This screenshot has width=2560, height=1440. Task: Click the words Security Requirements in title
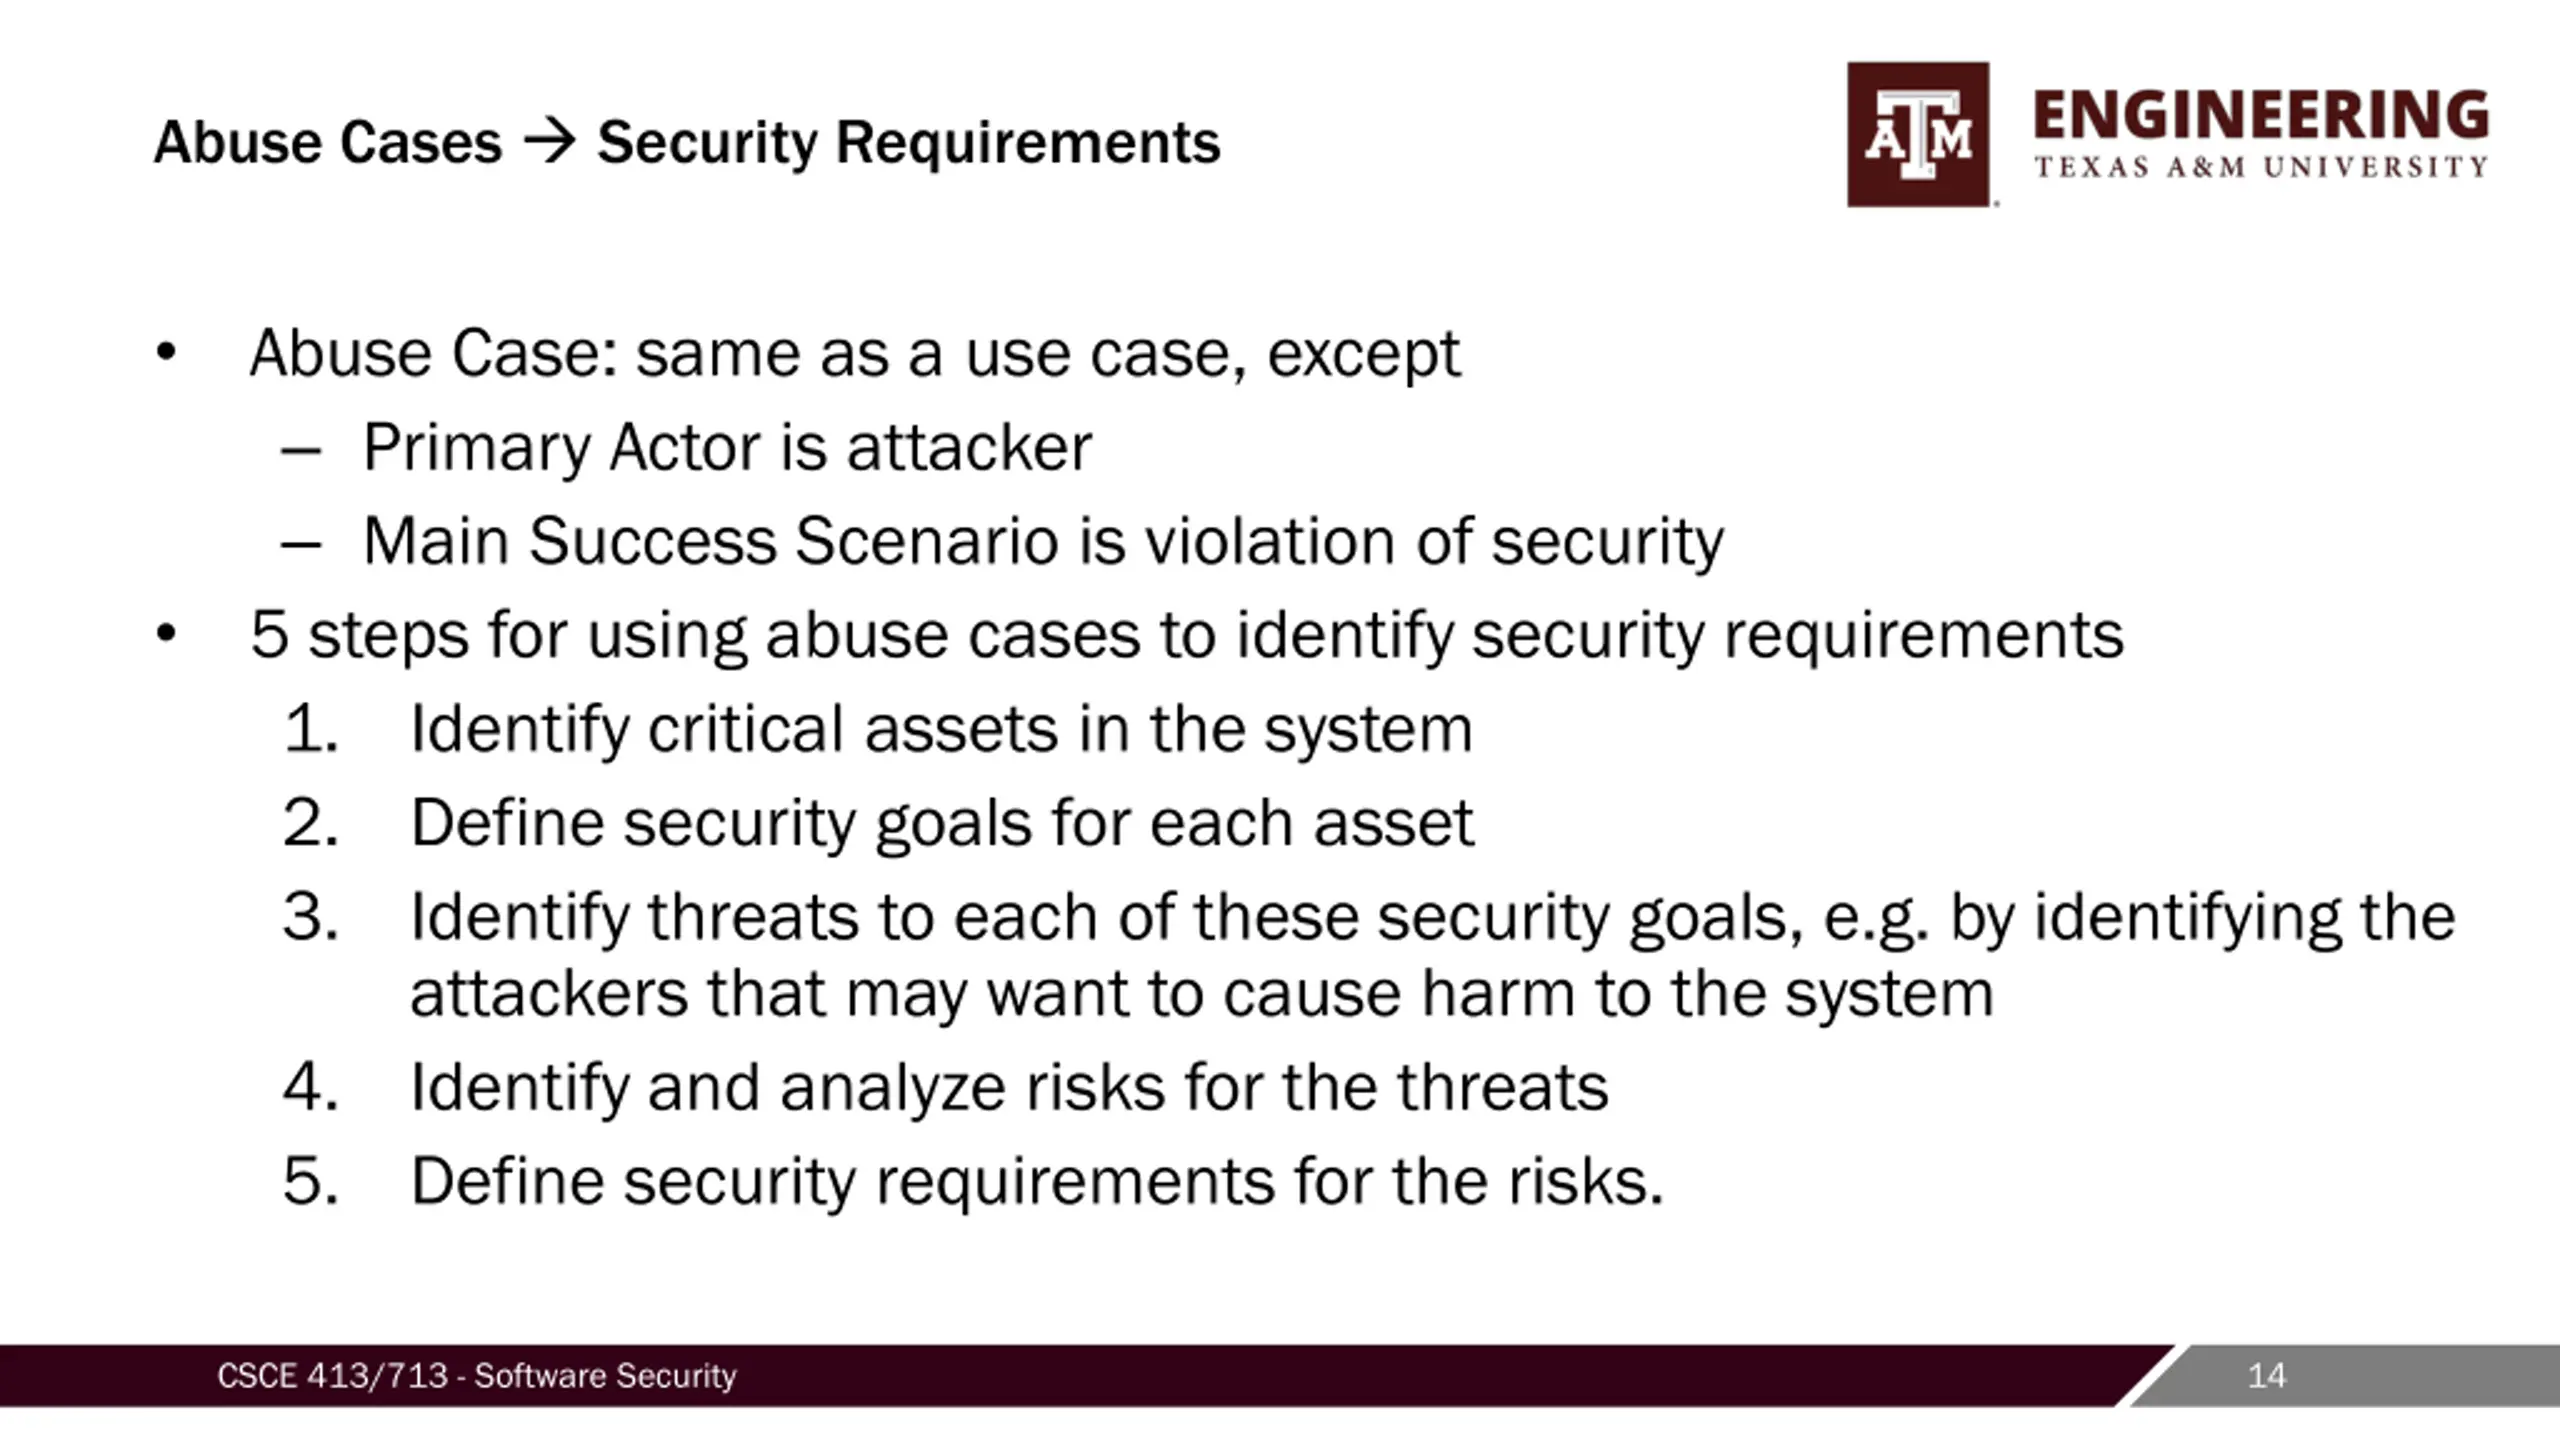point(908,142)
